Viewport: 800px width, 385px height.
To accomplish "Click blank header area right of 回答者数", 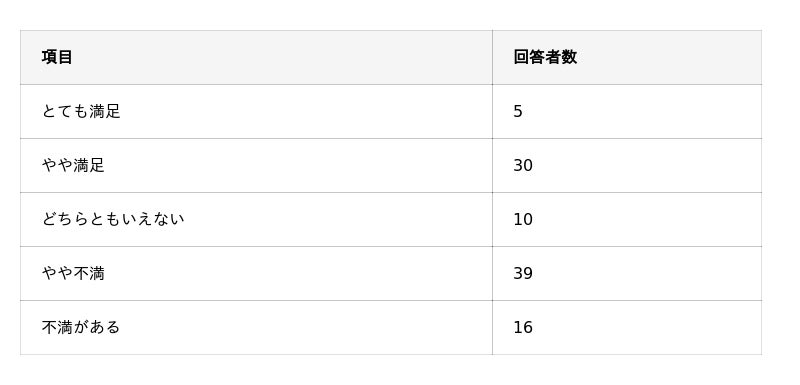I will pos(669,57).
